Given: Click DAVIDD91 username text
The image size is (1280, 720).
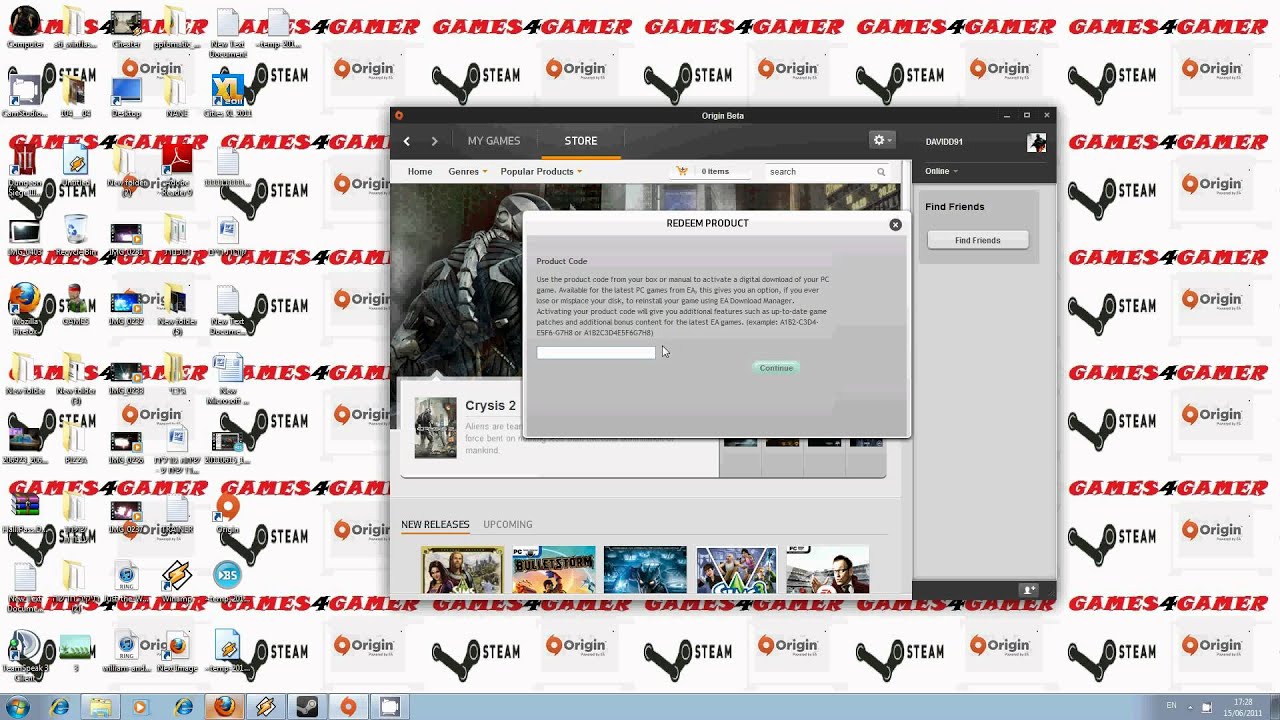Looking at the screenshot, I should tap(944, 142).
